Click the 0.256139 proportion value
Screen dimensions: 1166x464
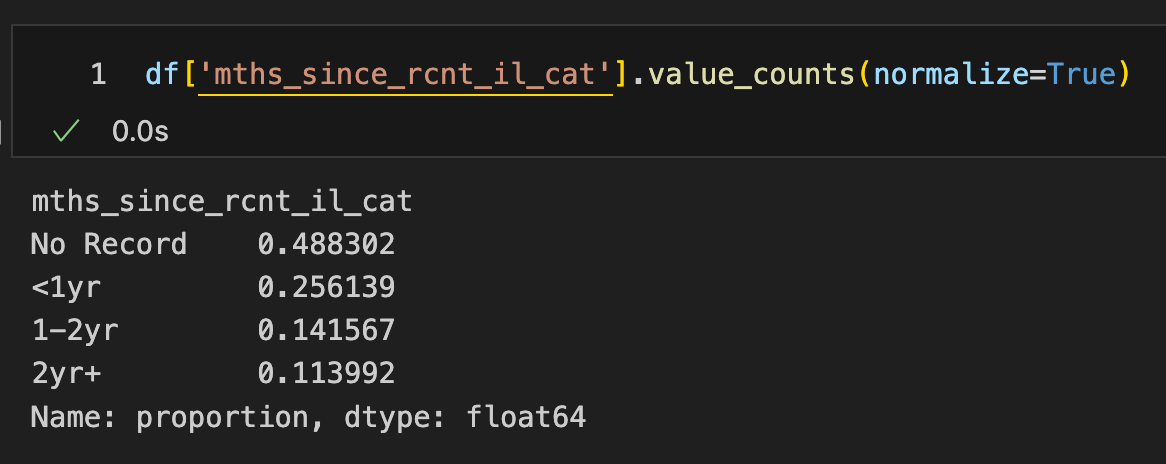326,287
